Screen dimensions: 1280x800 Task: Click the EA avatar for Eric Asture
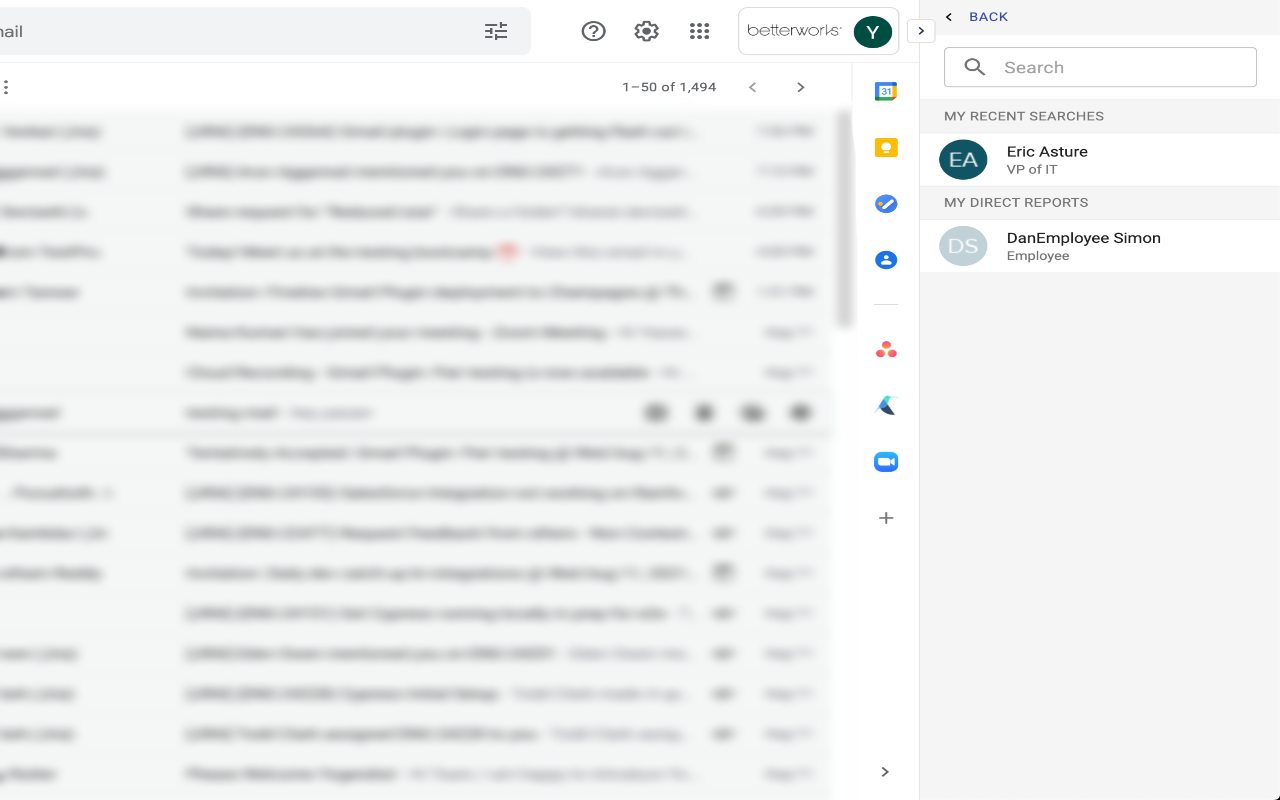coord(963,160)
